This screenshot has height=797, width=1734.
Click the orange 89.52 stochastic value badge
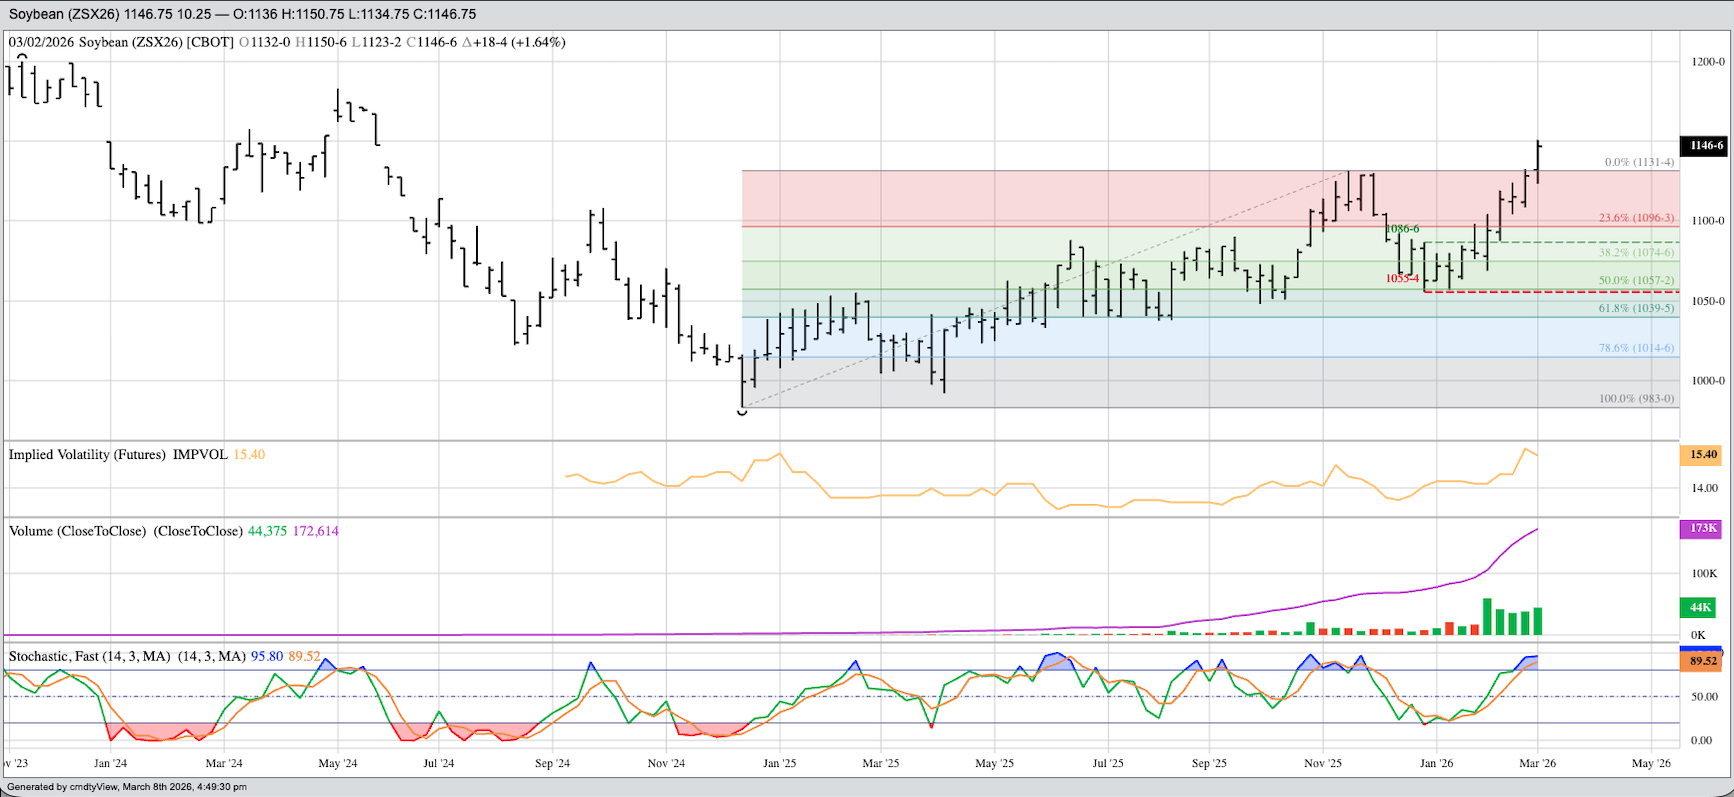coord(1703,661)
